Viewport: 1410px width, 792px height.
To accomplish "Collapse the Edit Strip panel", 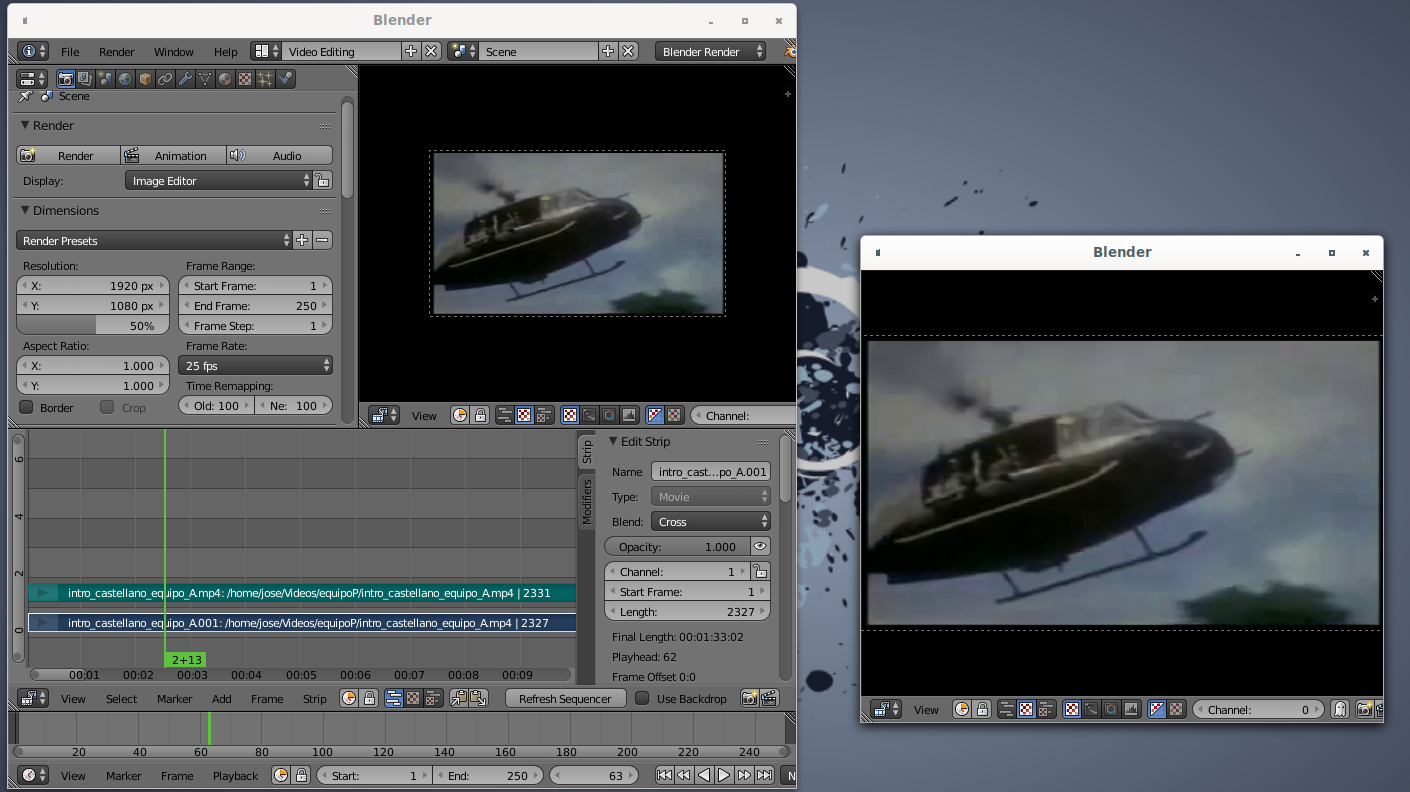I will click(x=614, y=442).
